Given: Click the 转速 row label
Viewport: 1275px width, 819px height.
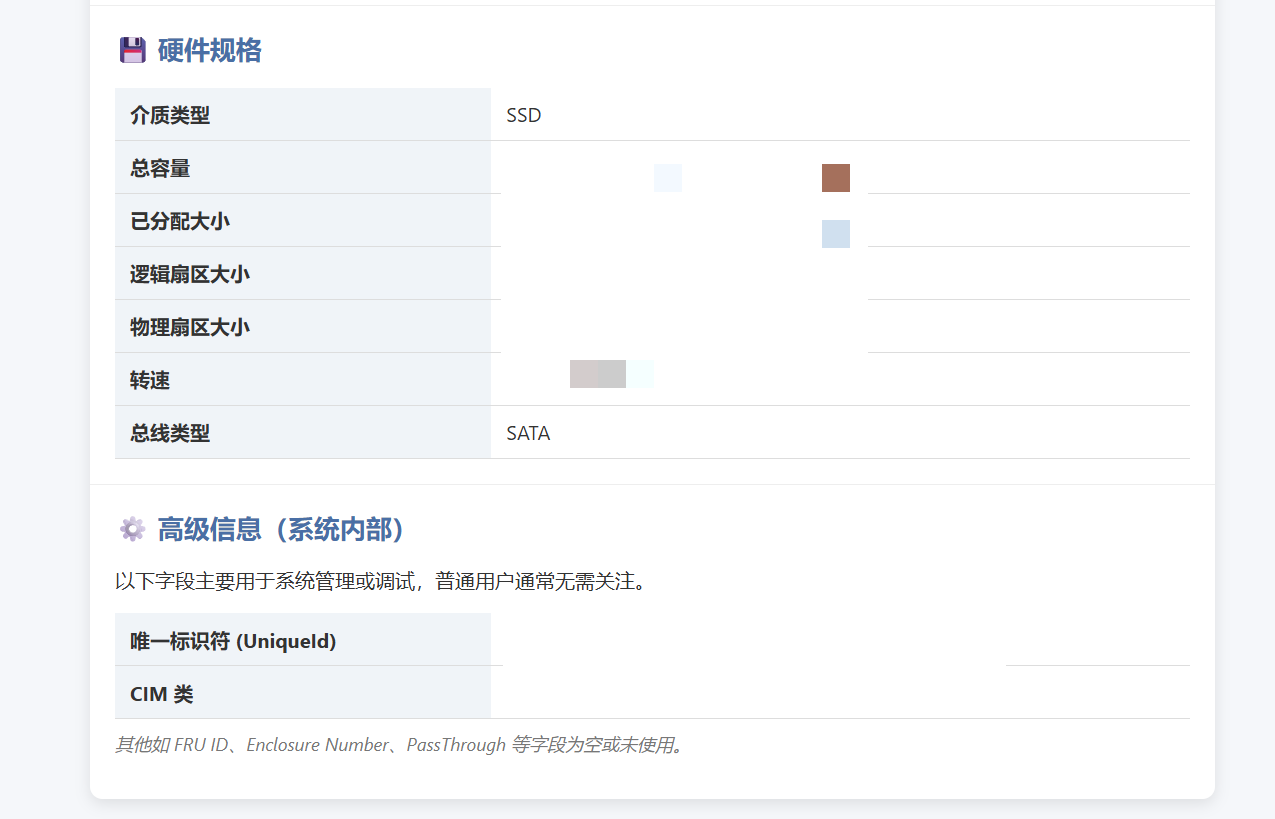Looking at the screenshot, I should coord(303,380).
